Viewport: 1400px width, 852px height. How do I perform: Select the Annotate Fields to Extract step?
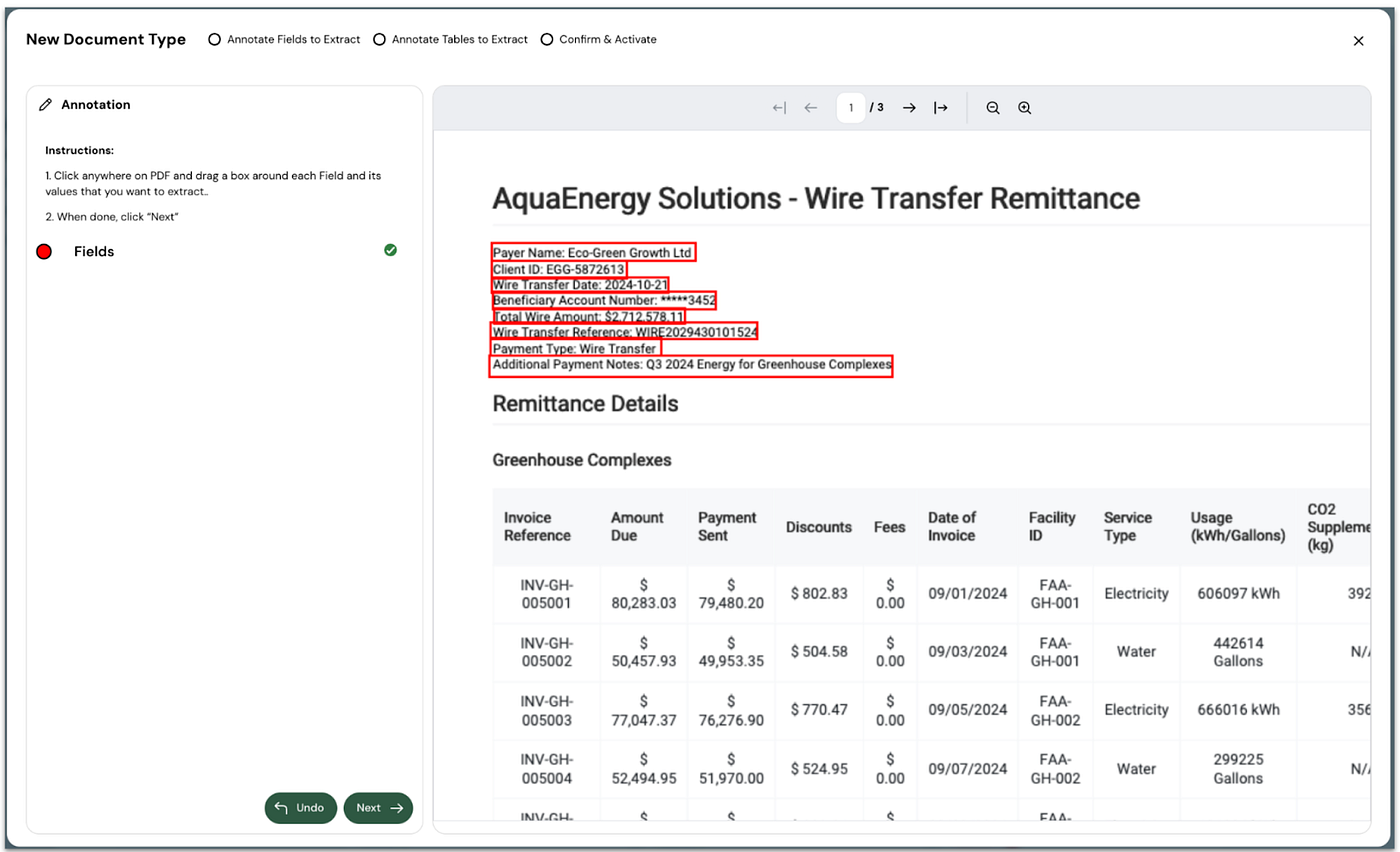[214, 39]
